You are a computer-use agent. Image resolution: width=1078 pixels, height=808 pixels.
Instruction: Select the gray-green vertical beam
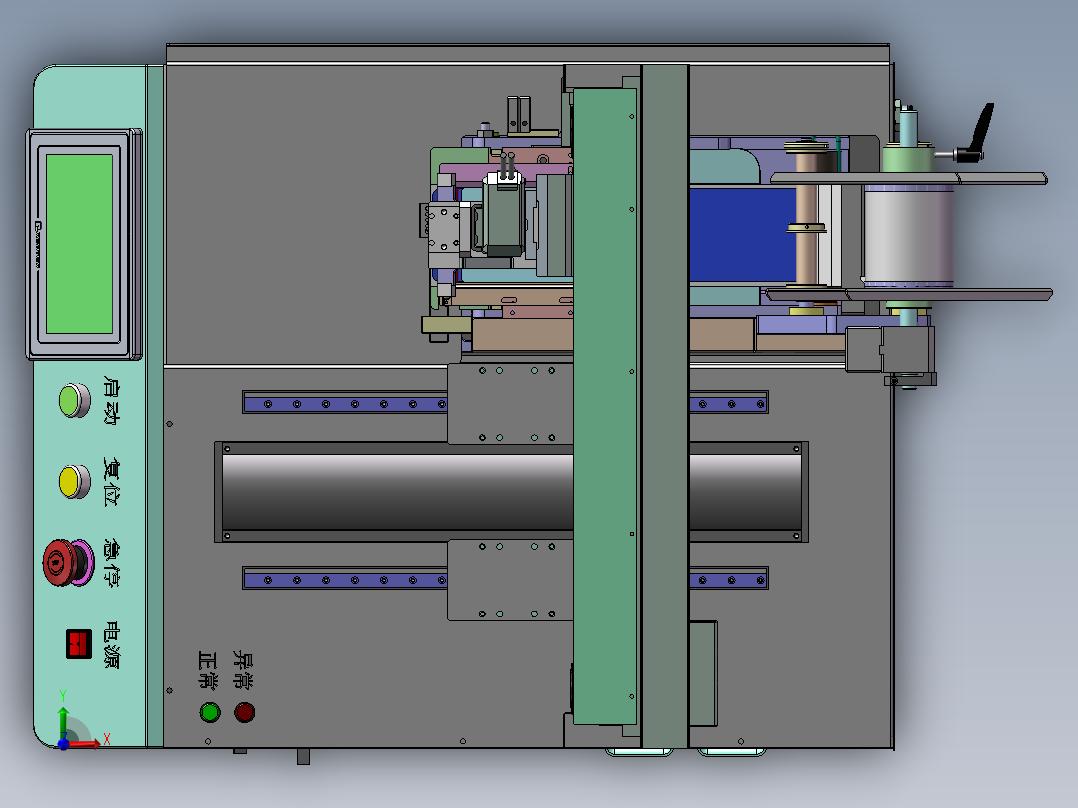click(x=665, y=406)
